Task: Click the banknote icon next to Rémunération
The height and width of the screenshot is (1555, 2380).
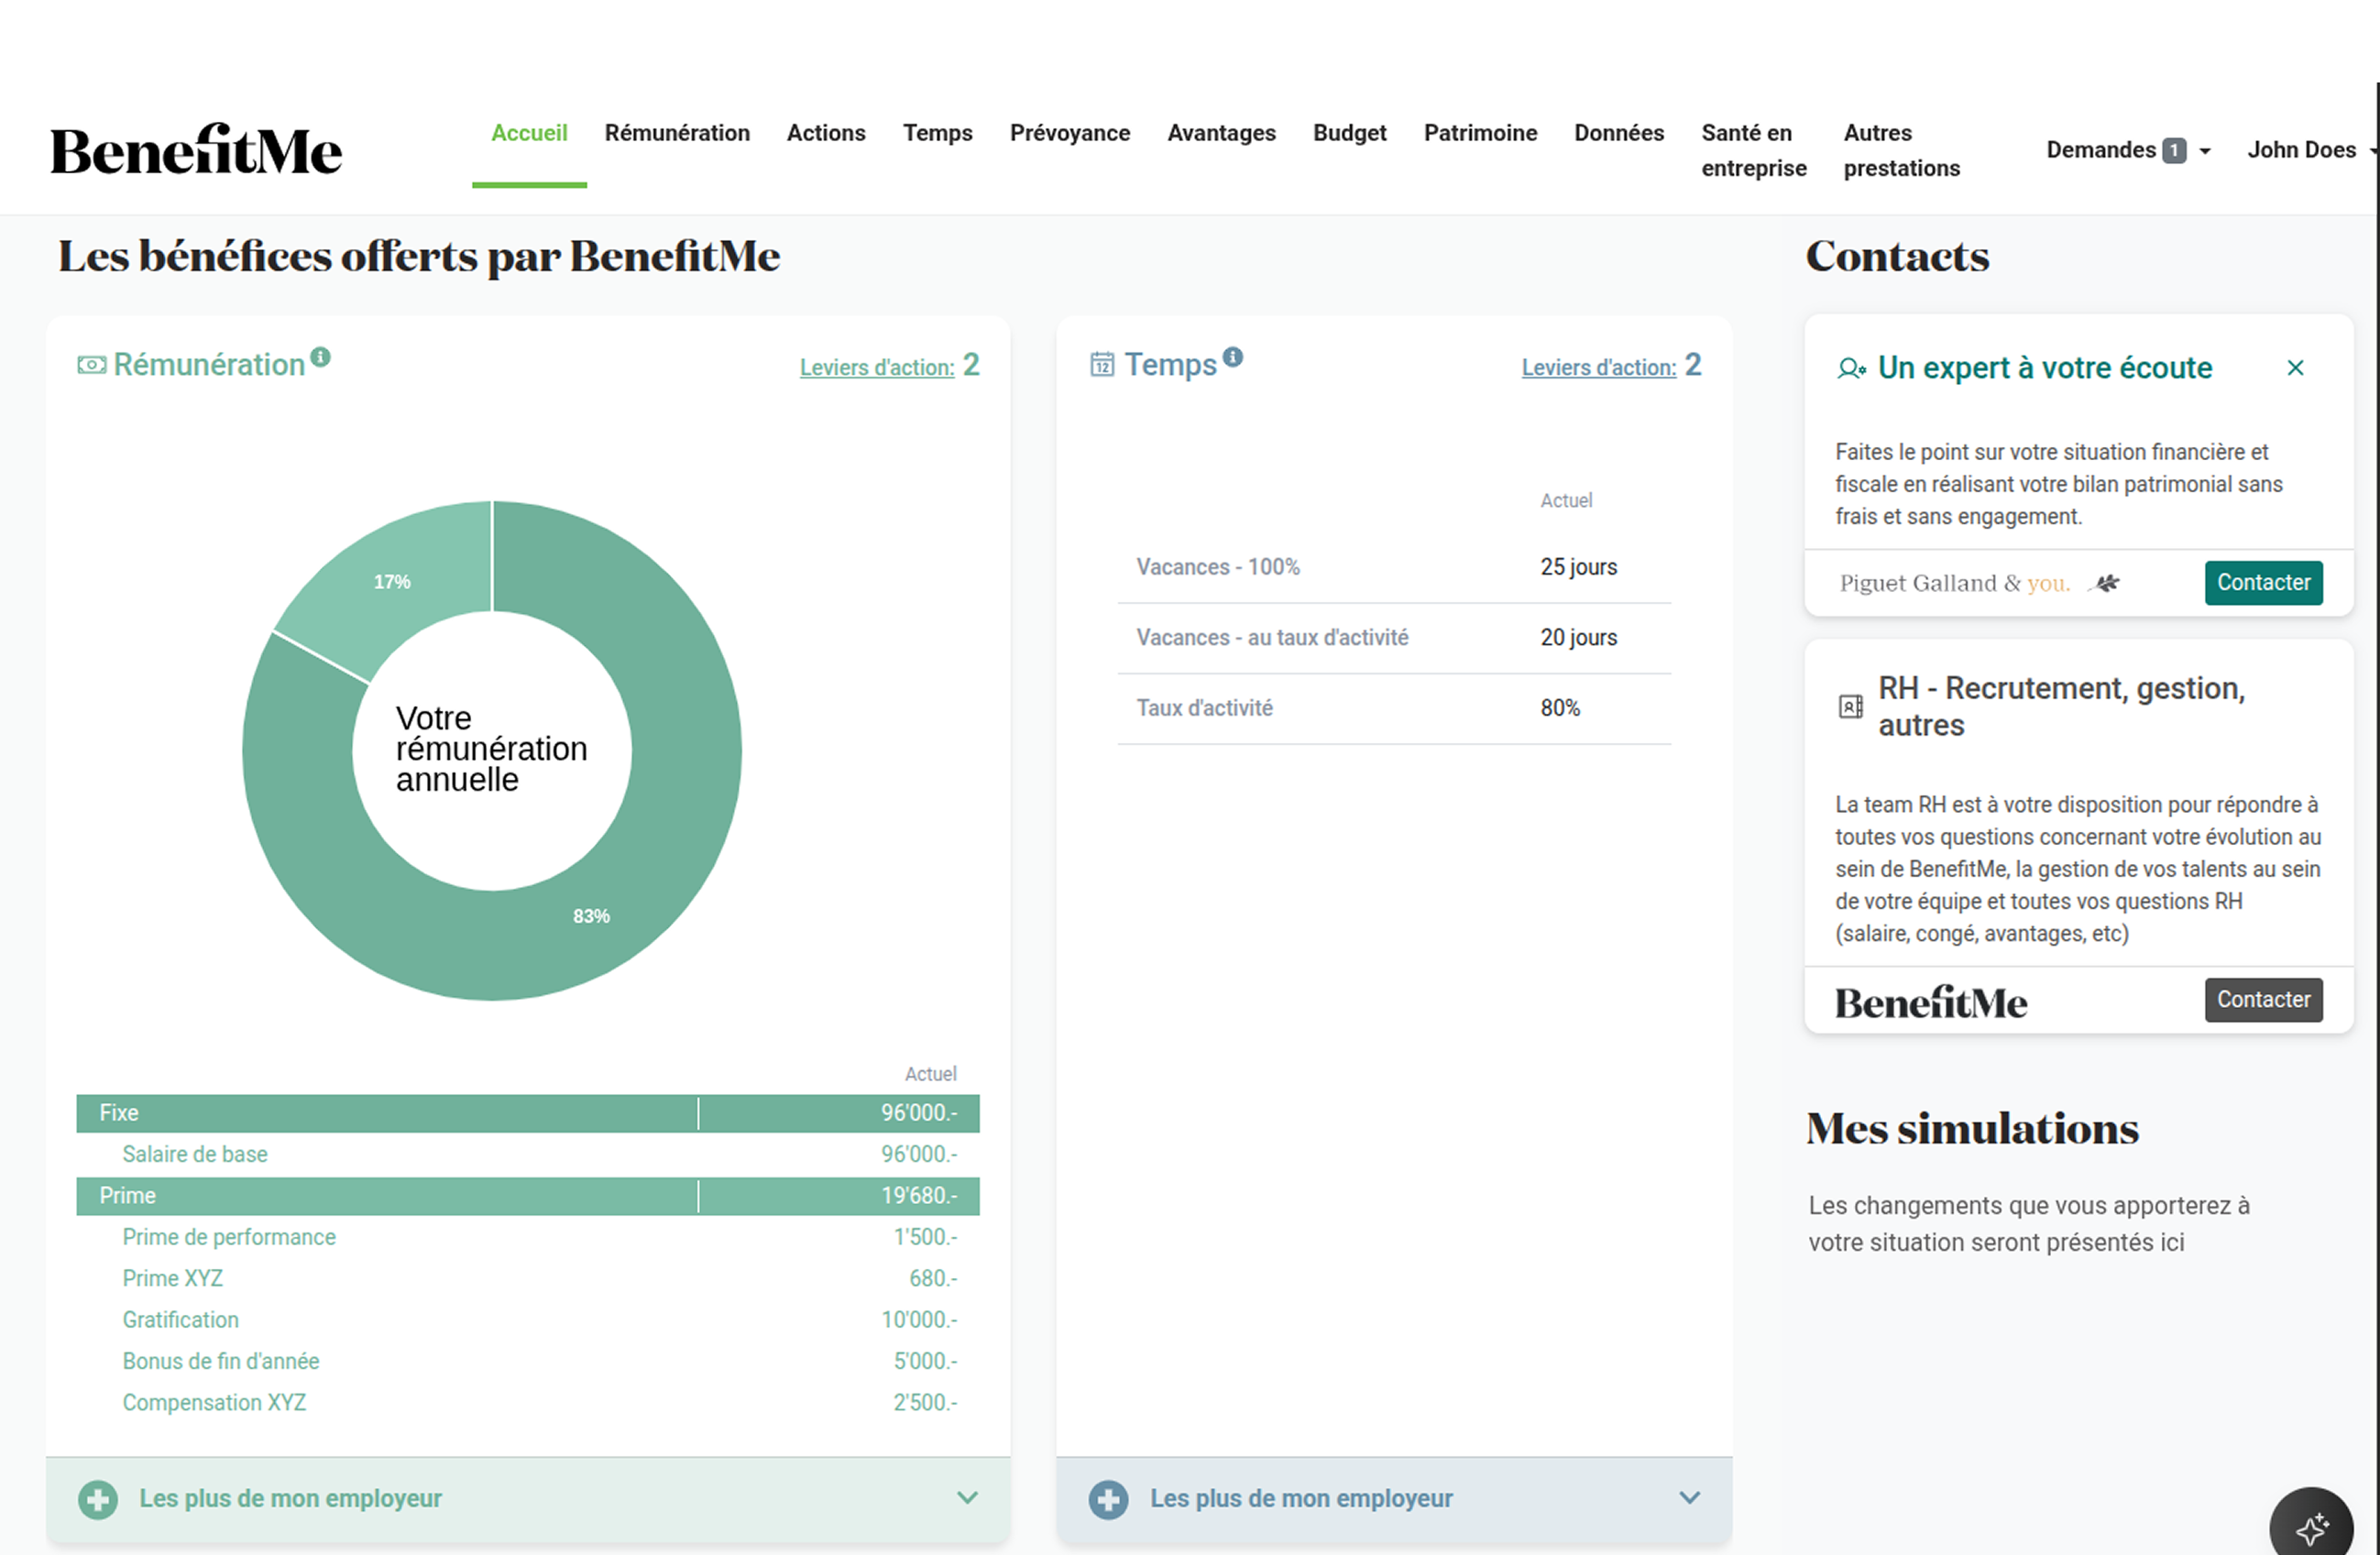Action: click(91, 365)
